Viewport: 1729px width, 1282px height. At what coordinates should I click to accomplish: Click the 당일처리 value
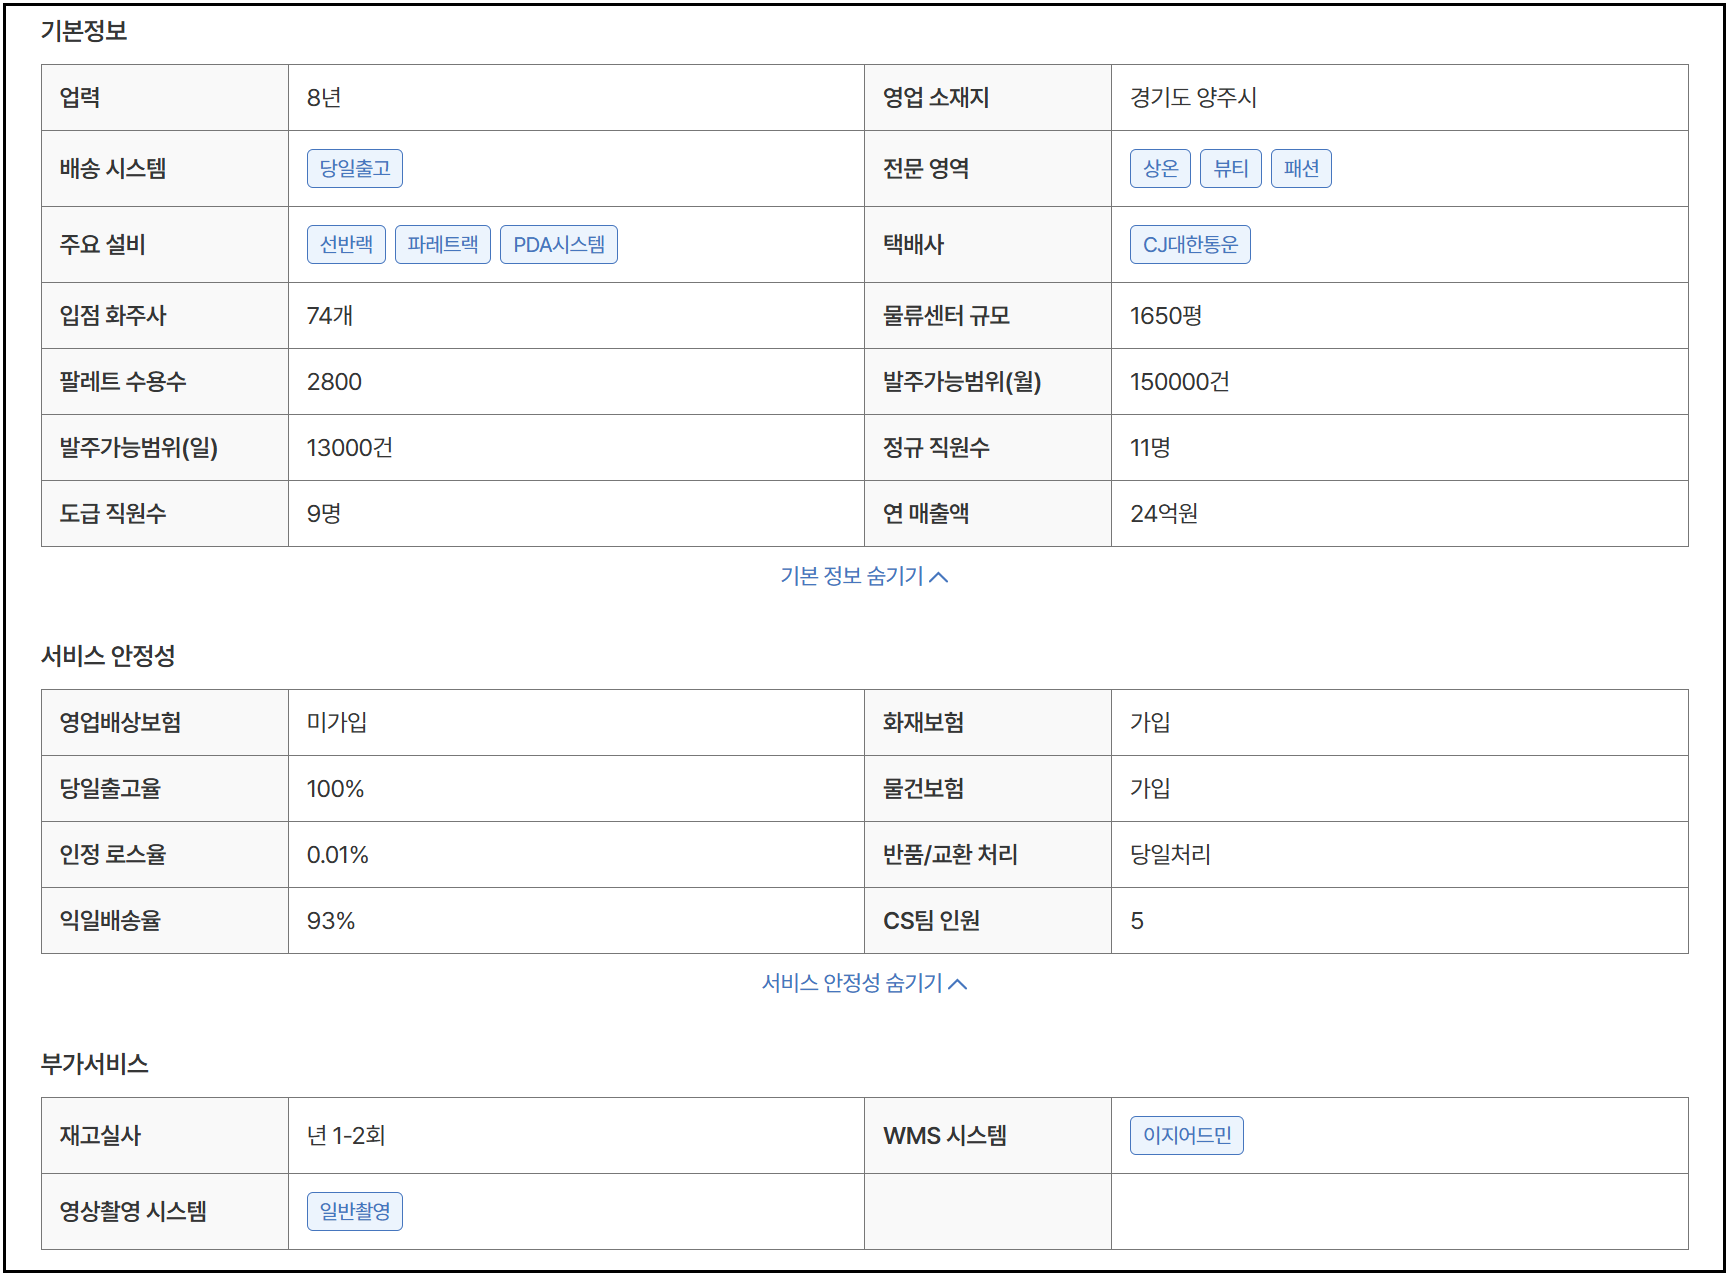1170,854
